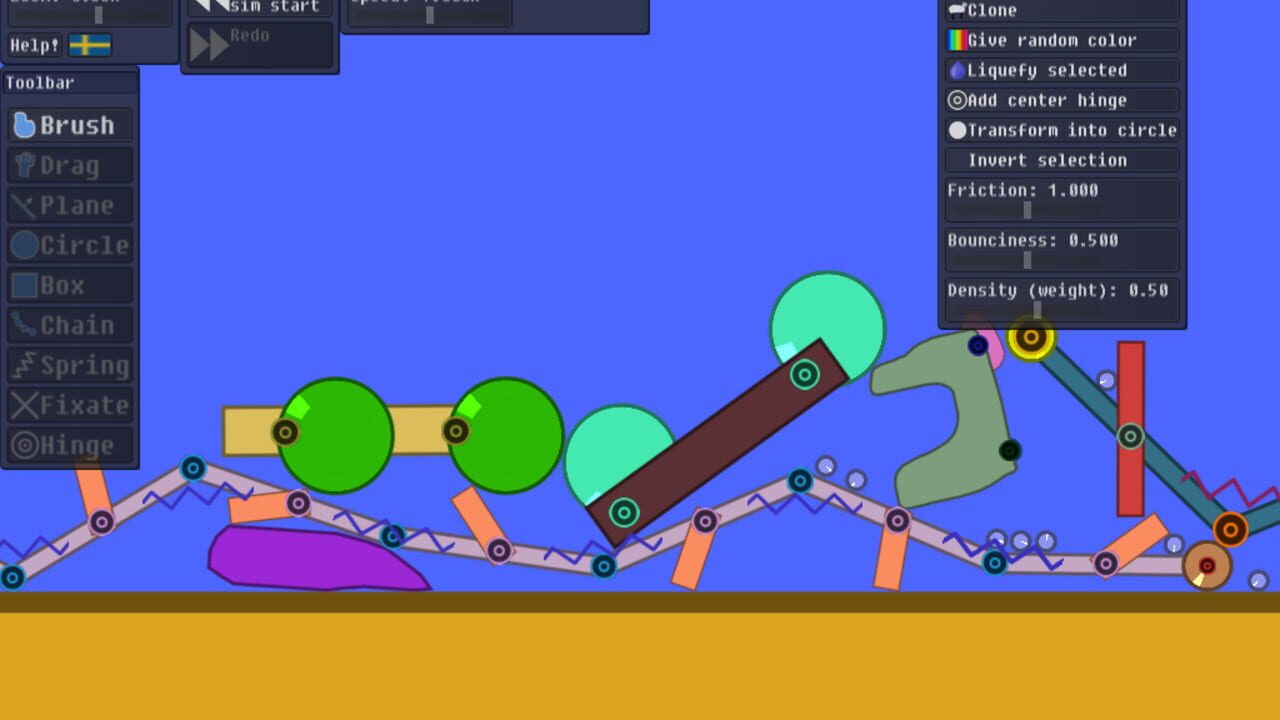Viewport: 1280px width, 720px height.
Task: Click the upper hinge on brown bar
Action: point(805,375)
